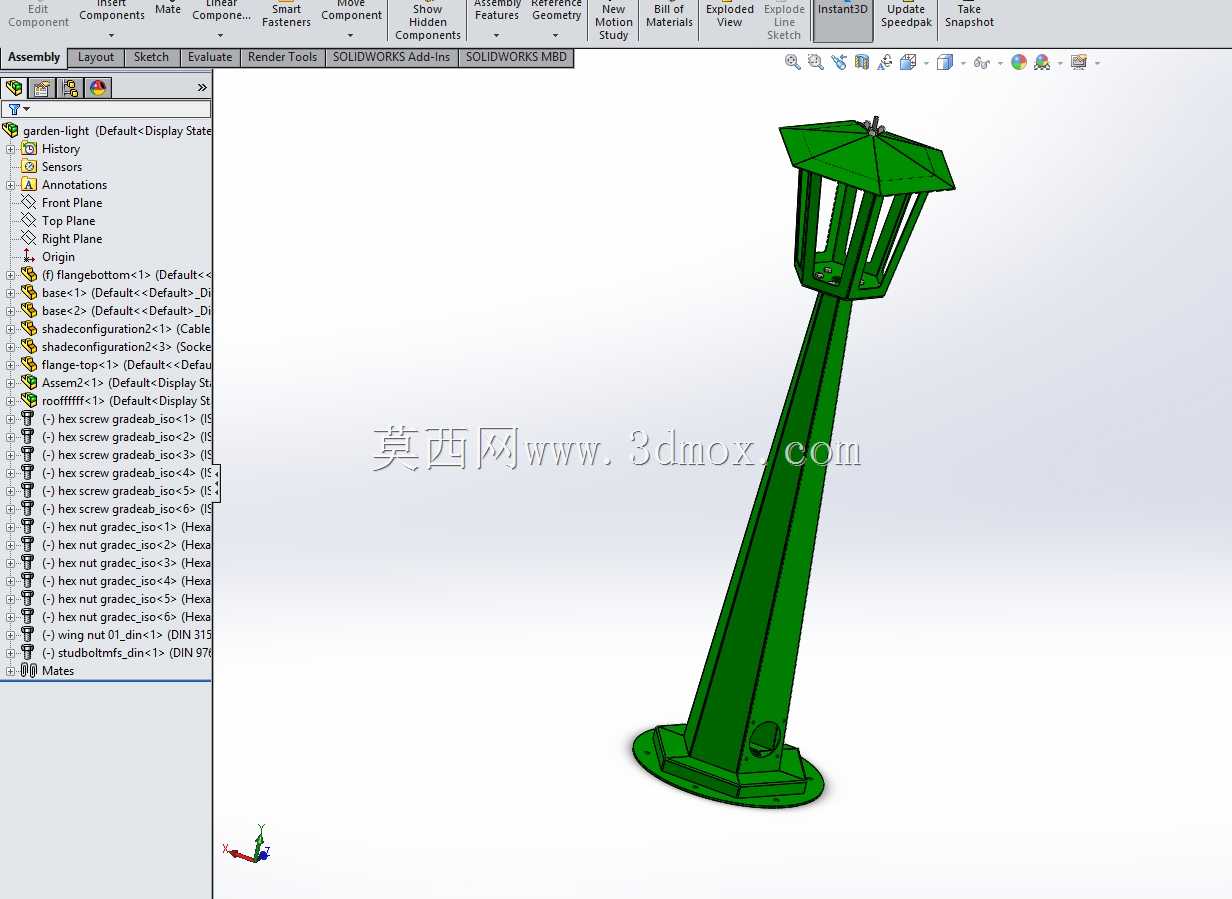This screenshot has width=1232, height=899.
Task: Click the Sensors icon in tree
Action: pyautogui.click(x=29, y=167)
